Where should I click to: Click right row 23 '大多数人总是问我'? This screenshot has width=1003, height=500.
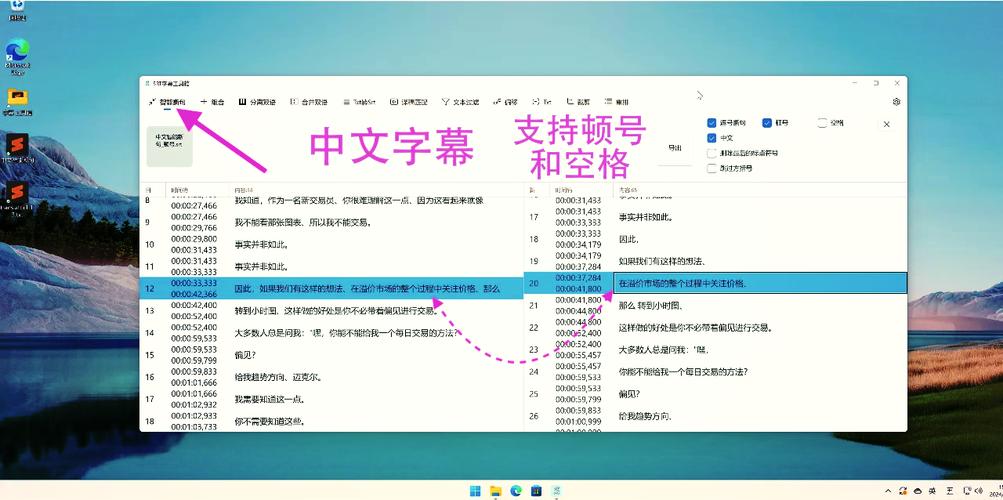click(715, 350)
